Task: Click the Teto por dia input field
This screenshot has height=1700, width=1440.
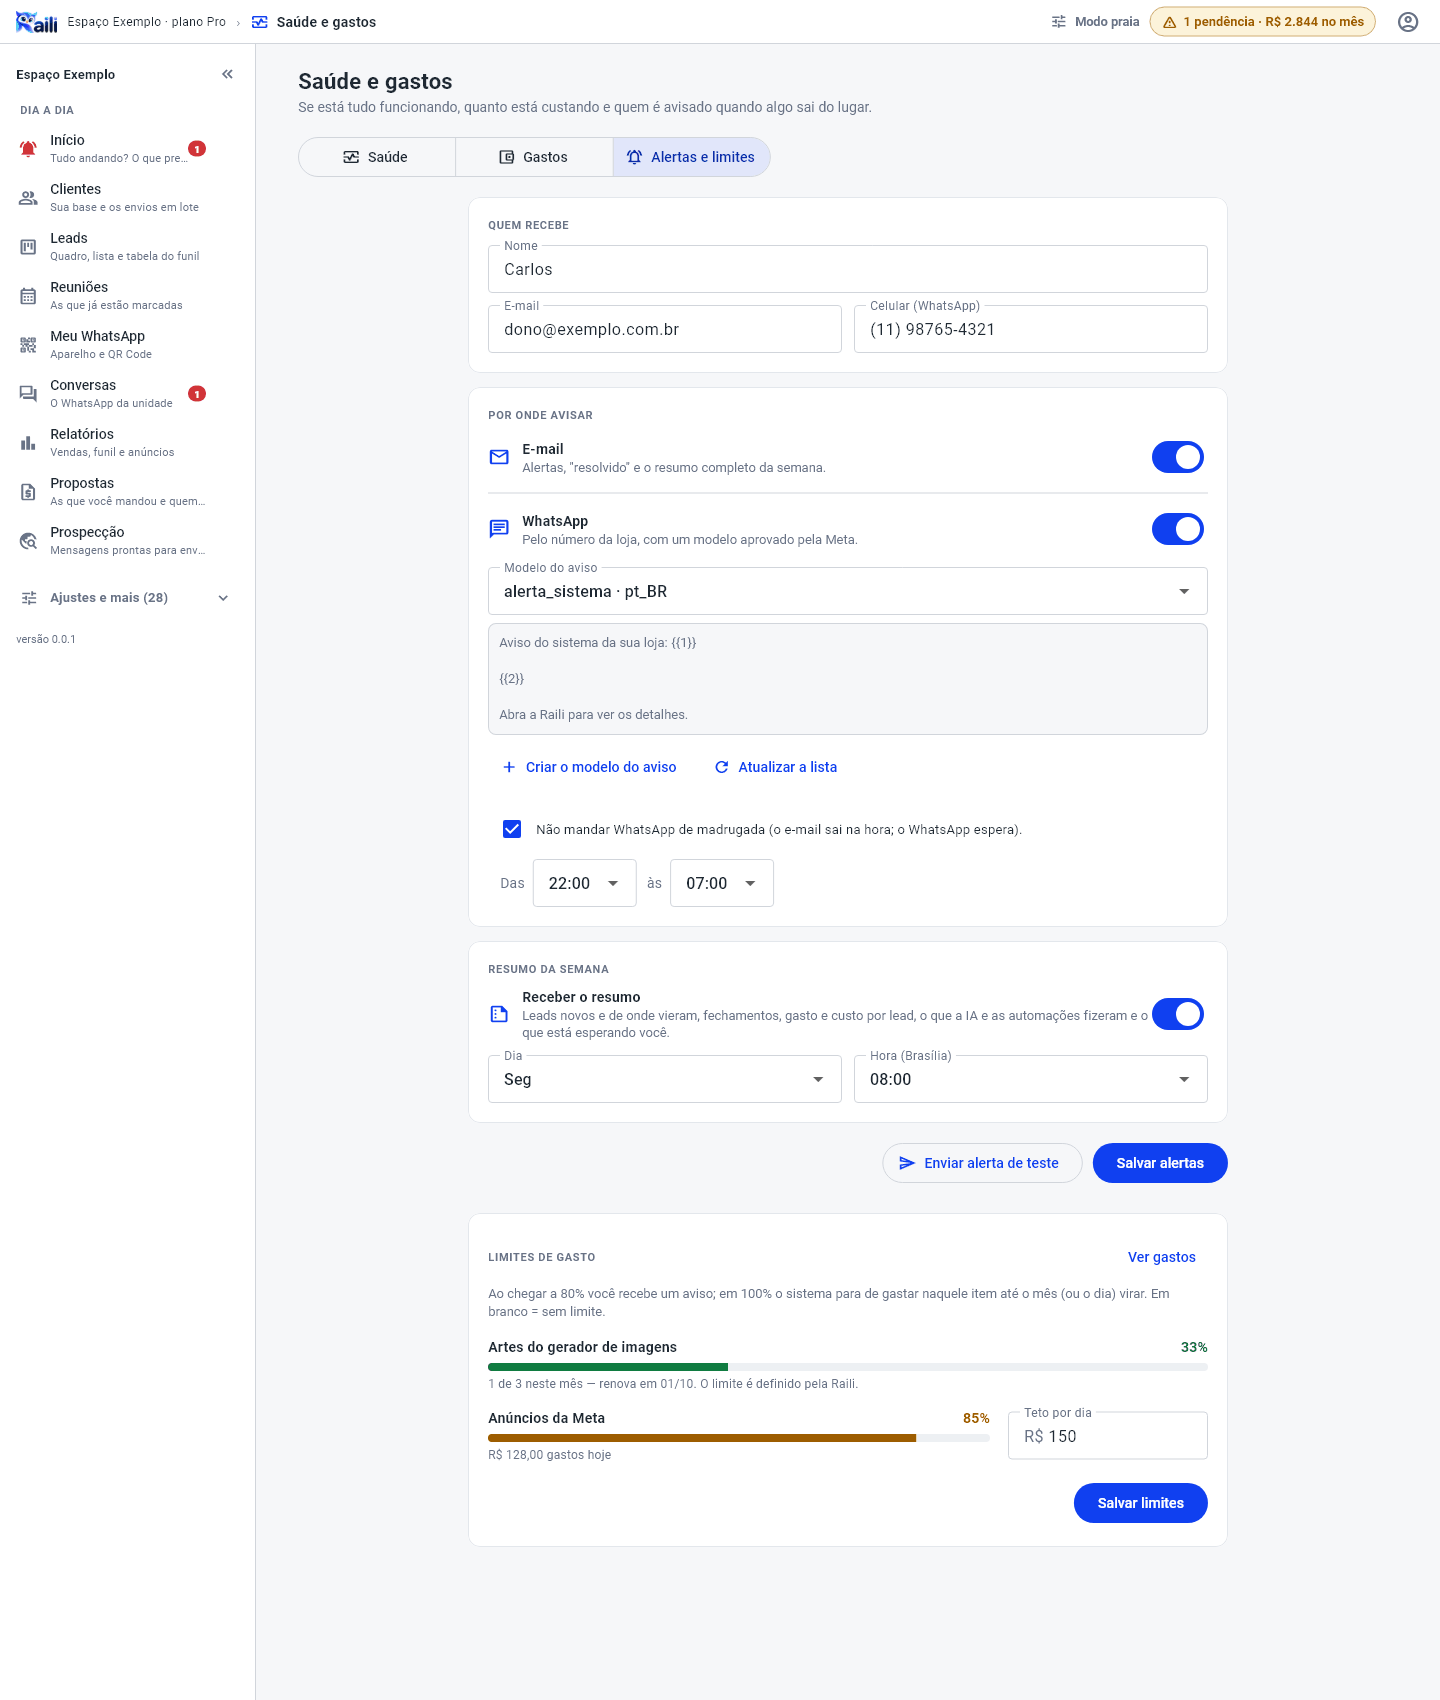Action: pos(1108,1436)
